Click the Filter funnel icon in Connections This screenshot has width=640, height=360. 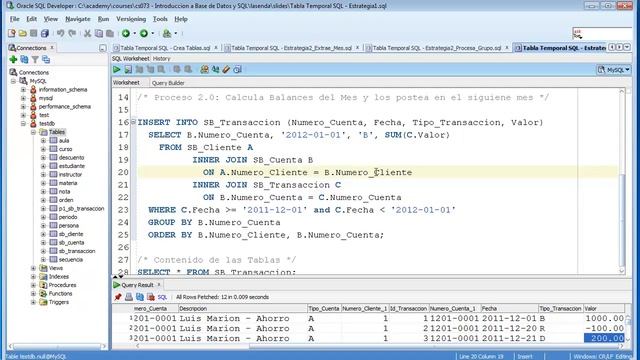coord(36,60)
